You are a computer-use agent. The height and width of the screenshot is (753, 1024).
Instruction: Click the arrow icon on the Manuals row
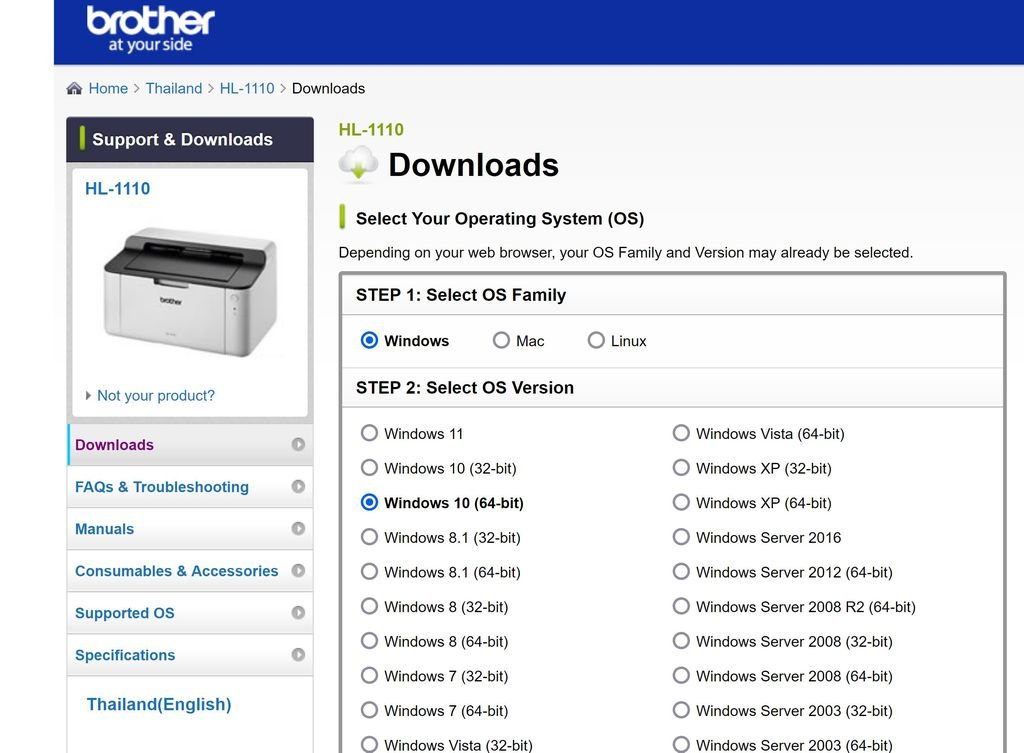coord(298,528)
